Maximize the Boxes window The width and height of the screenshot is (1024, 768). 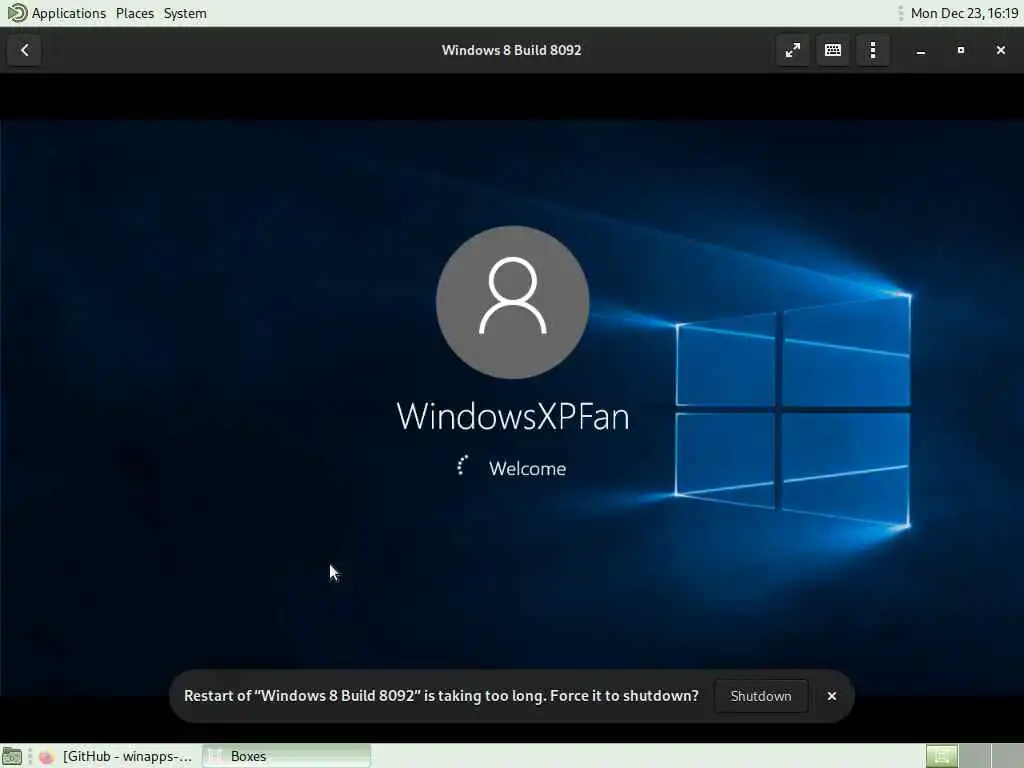(961, 50)
